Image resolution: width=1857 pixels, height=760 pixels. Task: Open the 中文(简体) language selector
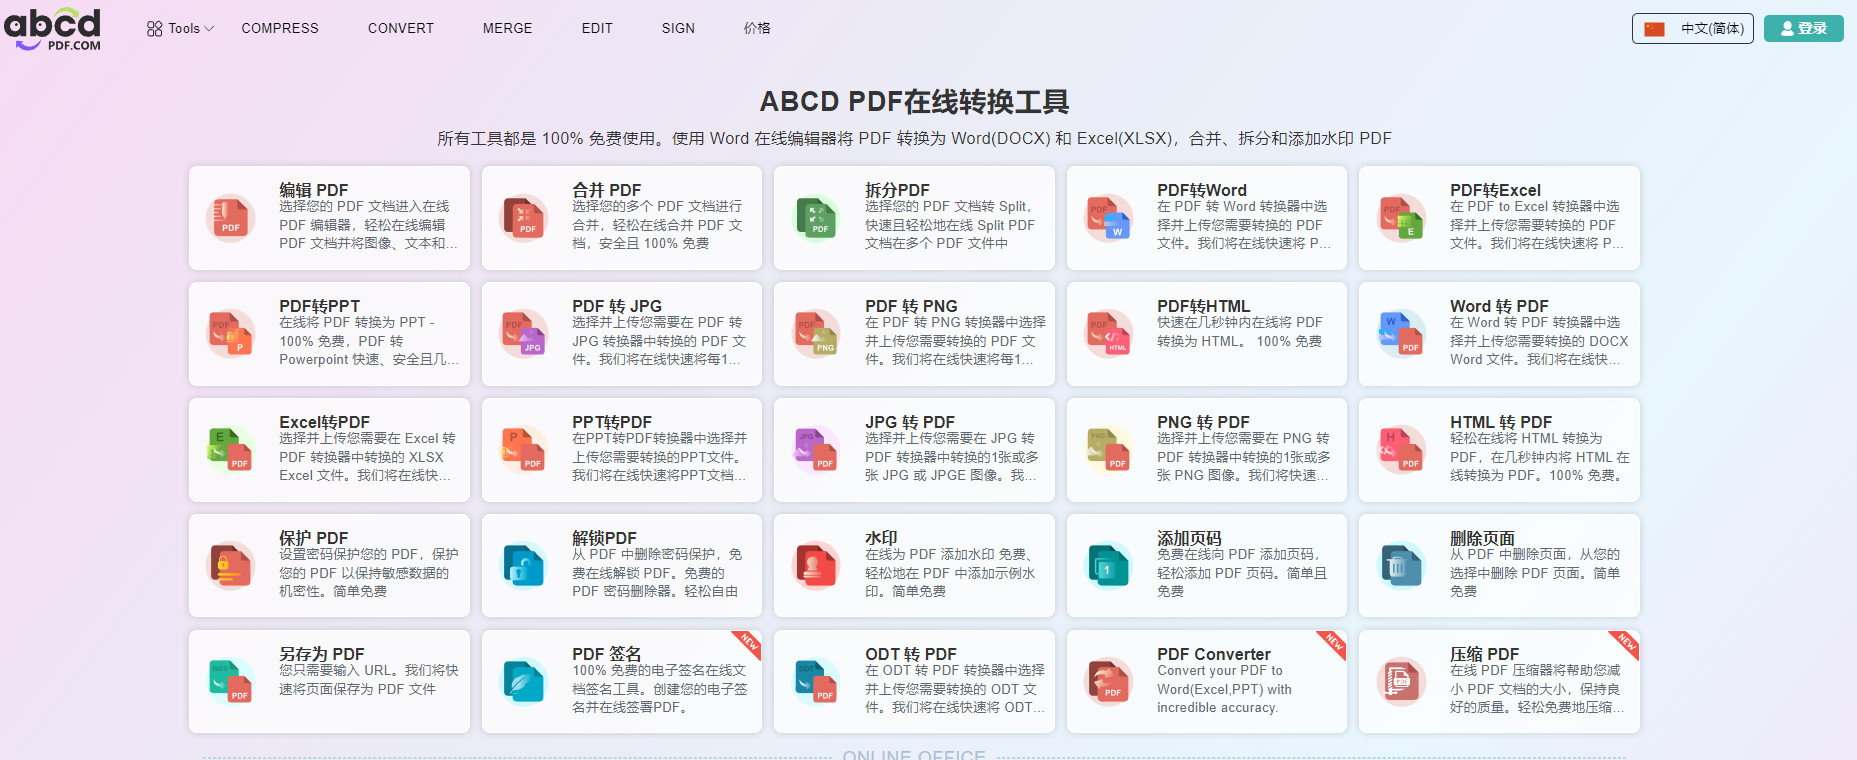(x=1693, y=29)
